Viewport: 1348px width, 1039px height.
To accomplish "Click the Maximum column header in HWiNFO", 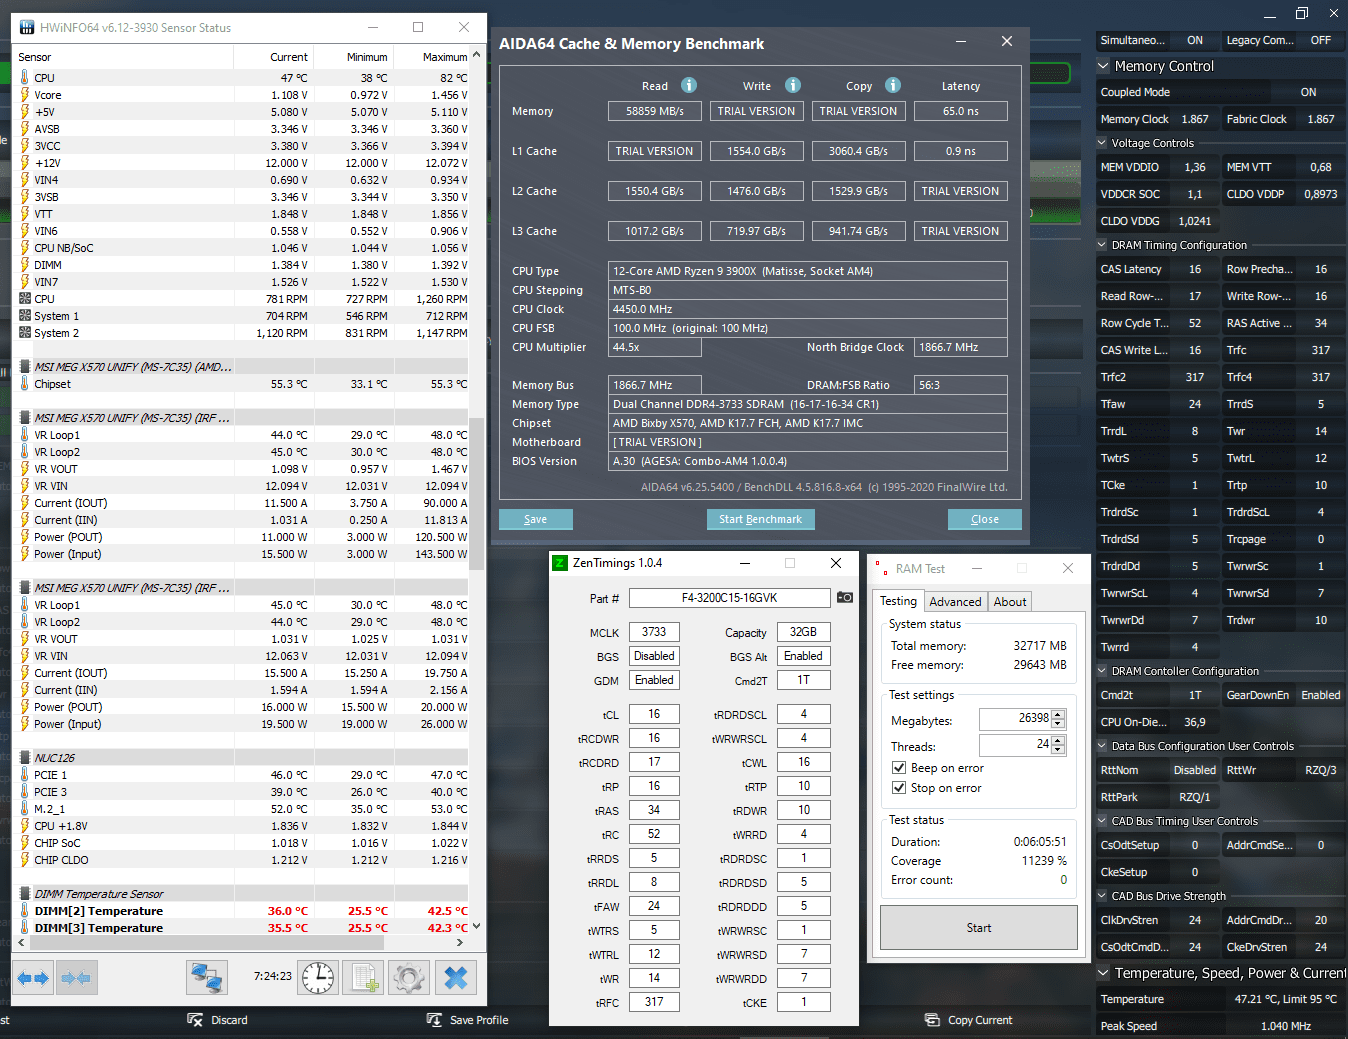I will [433, 57].
